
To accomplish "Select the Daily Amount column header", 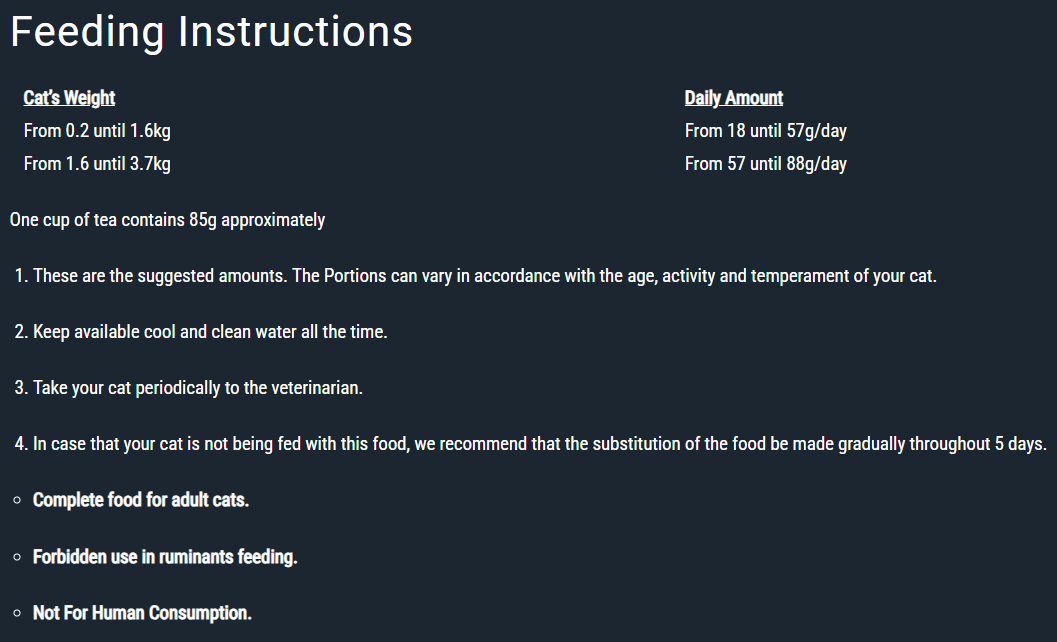I will pyautogui.click(x=733, y=98).
